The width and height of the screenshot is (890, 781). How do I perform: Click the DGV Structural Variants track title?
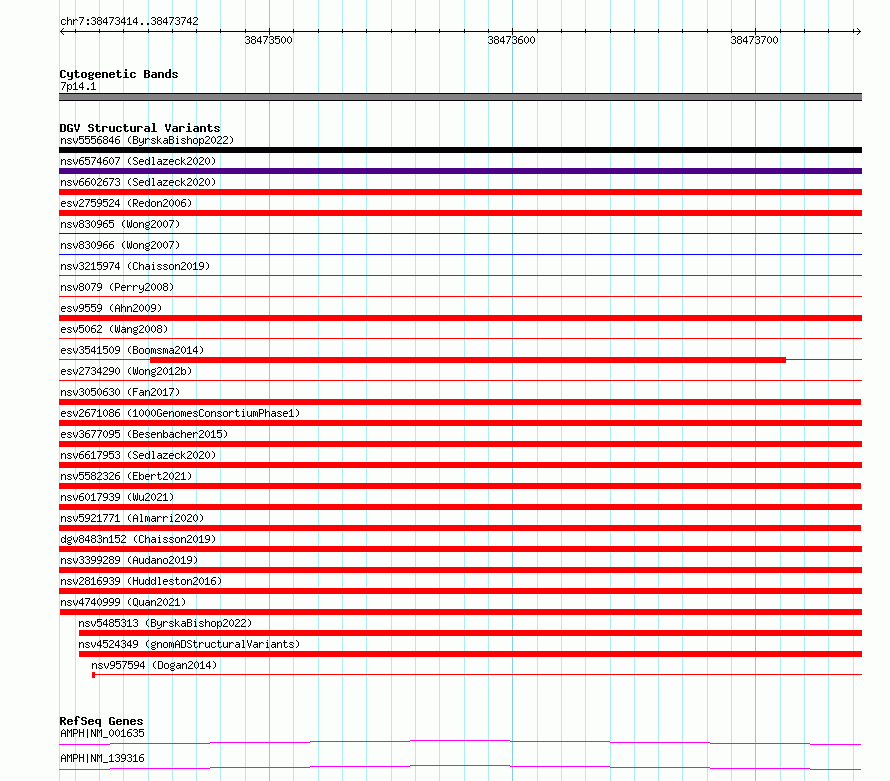[x=140, y=128]
